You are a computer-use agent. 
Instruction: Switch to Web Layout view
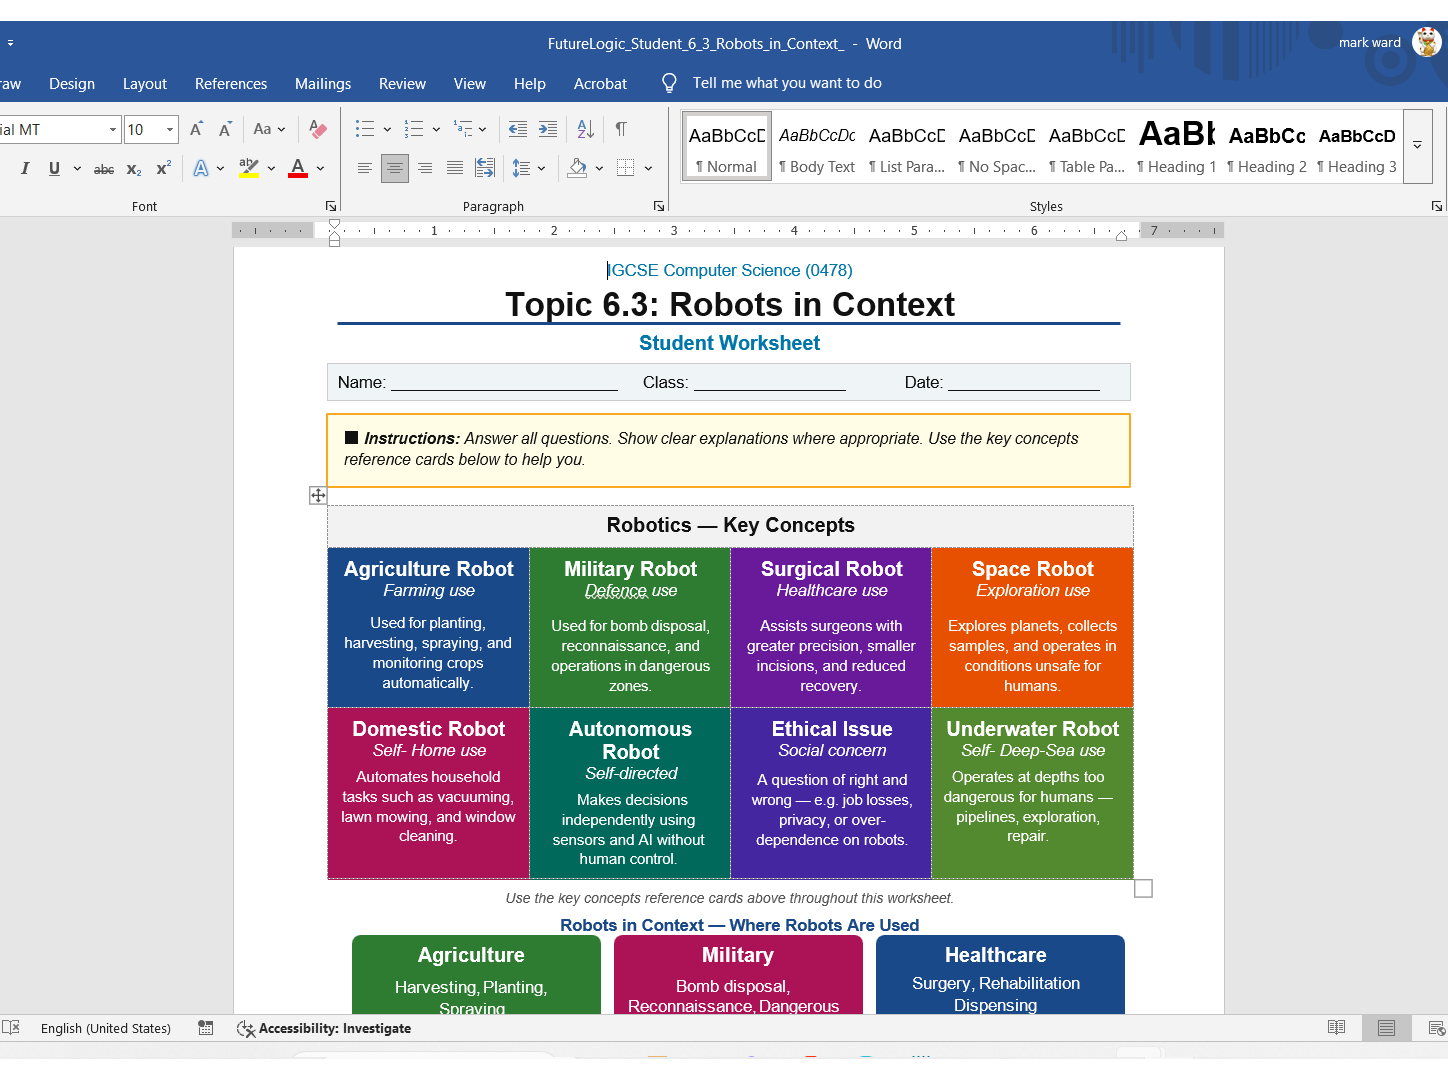click(x=1436, y=1028)
